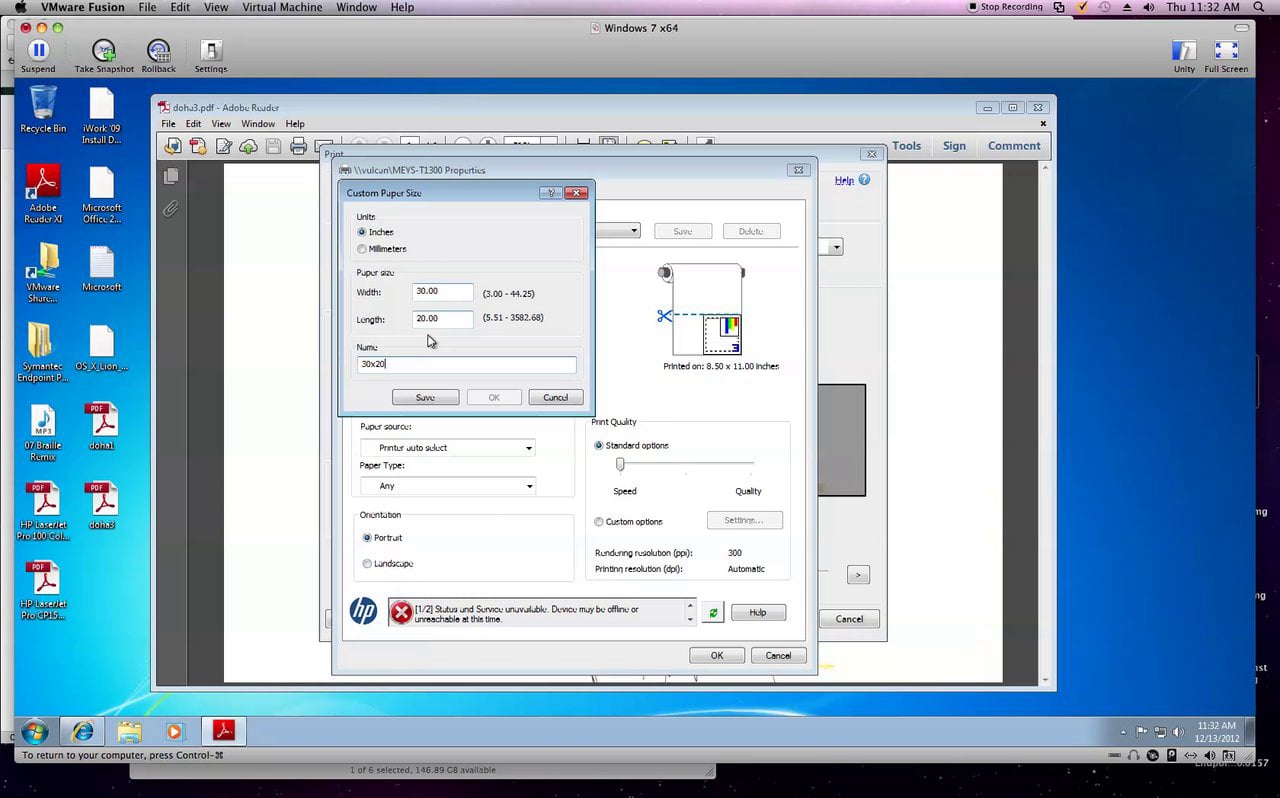Select the doha1 PDF on the desktop
The width and height of the screenshot is (1280, 798).
(102, 427)
